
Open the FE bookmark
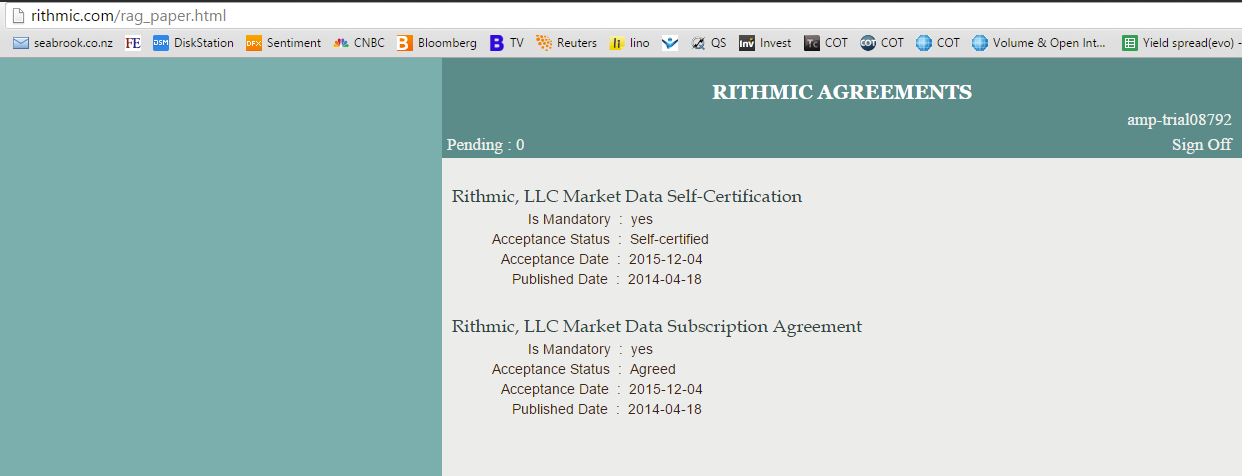click(133, 43)
